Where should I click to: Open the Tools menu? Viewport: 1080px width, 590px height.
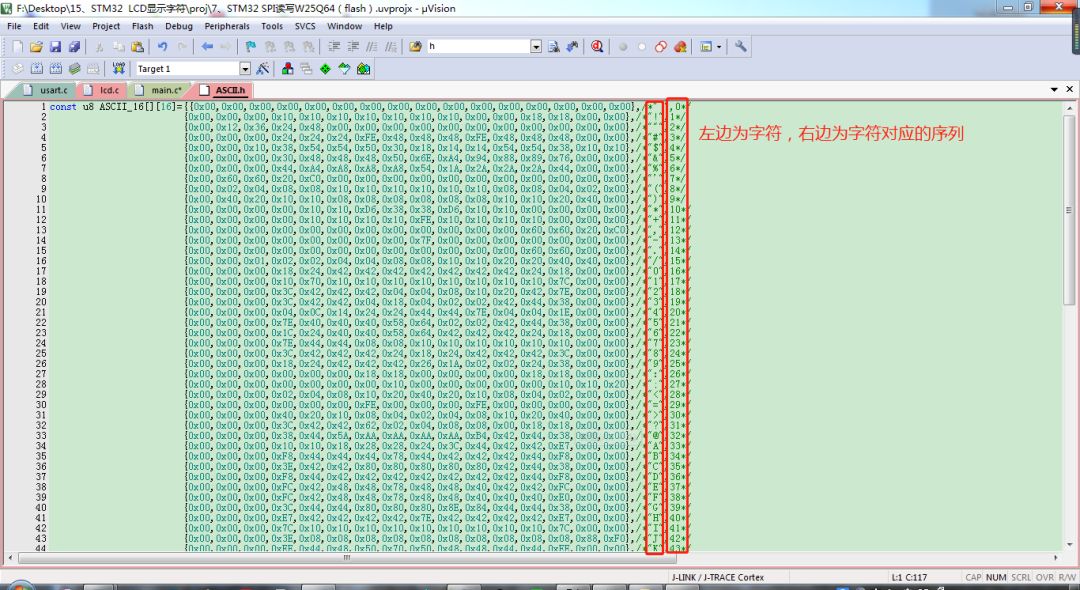(272, 26)
